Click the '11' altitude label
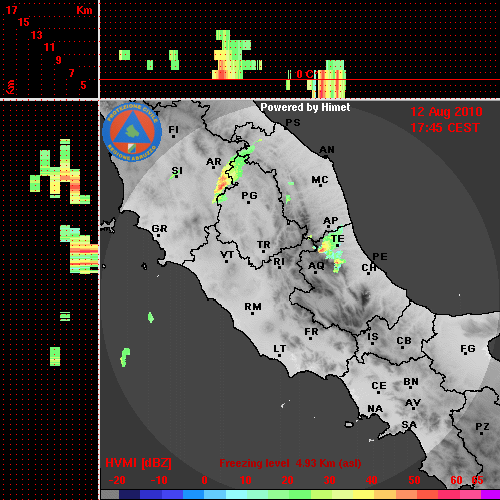Viewport: 500px width, 500px height. (x=49, y=47)
